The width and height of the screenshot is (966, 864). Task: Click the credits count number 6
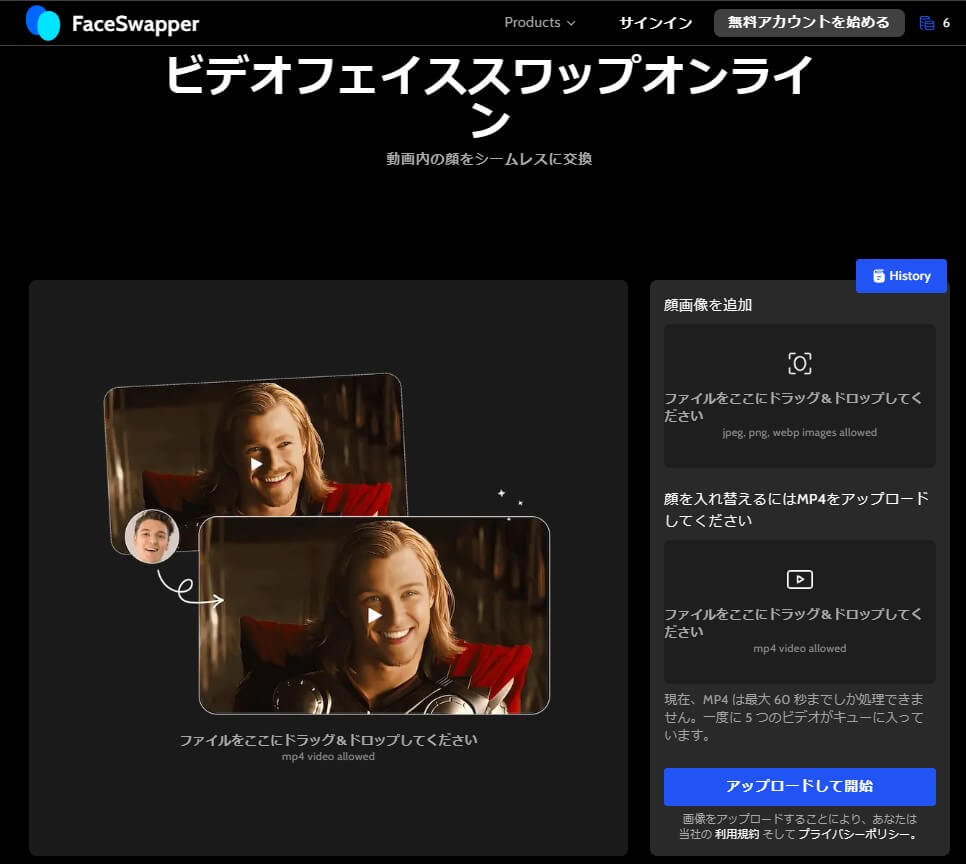[946, 23]
